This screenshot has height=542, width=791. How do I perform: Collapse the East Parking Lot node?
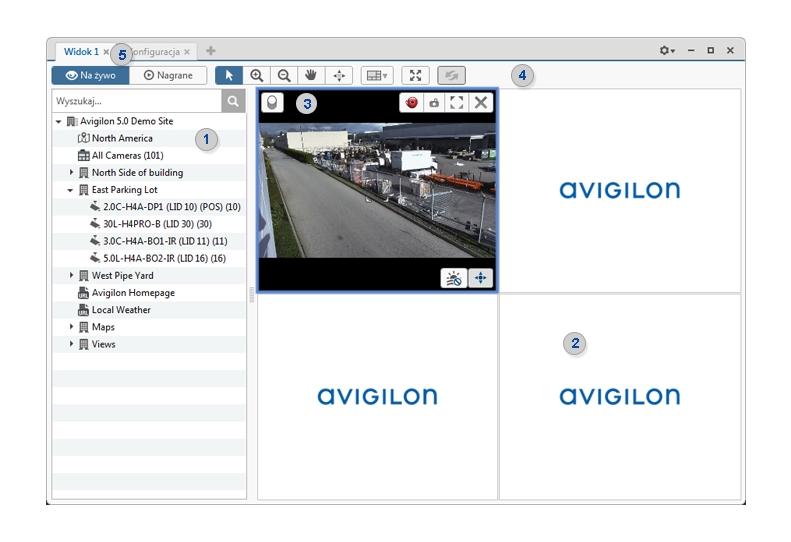[71, 190]
